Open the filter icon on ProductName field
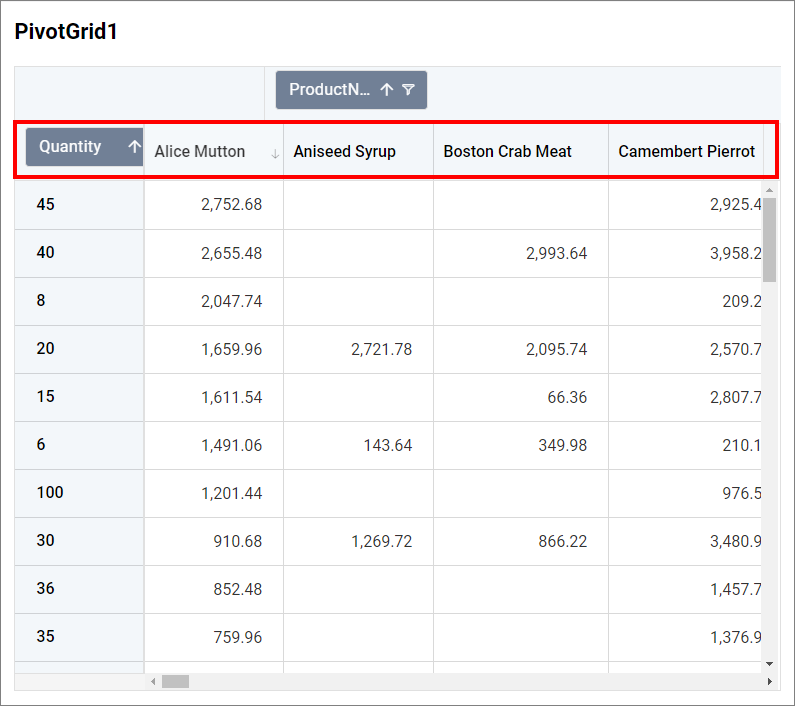This screenshot has height=706, width=795. tap(408, 90)
